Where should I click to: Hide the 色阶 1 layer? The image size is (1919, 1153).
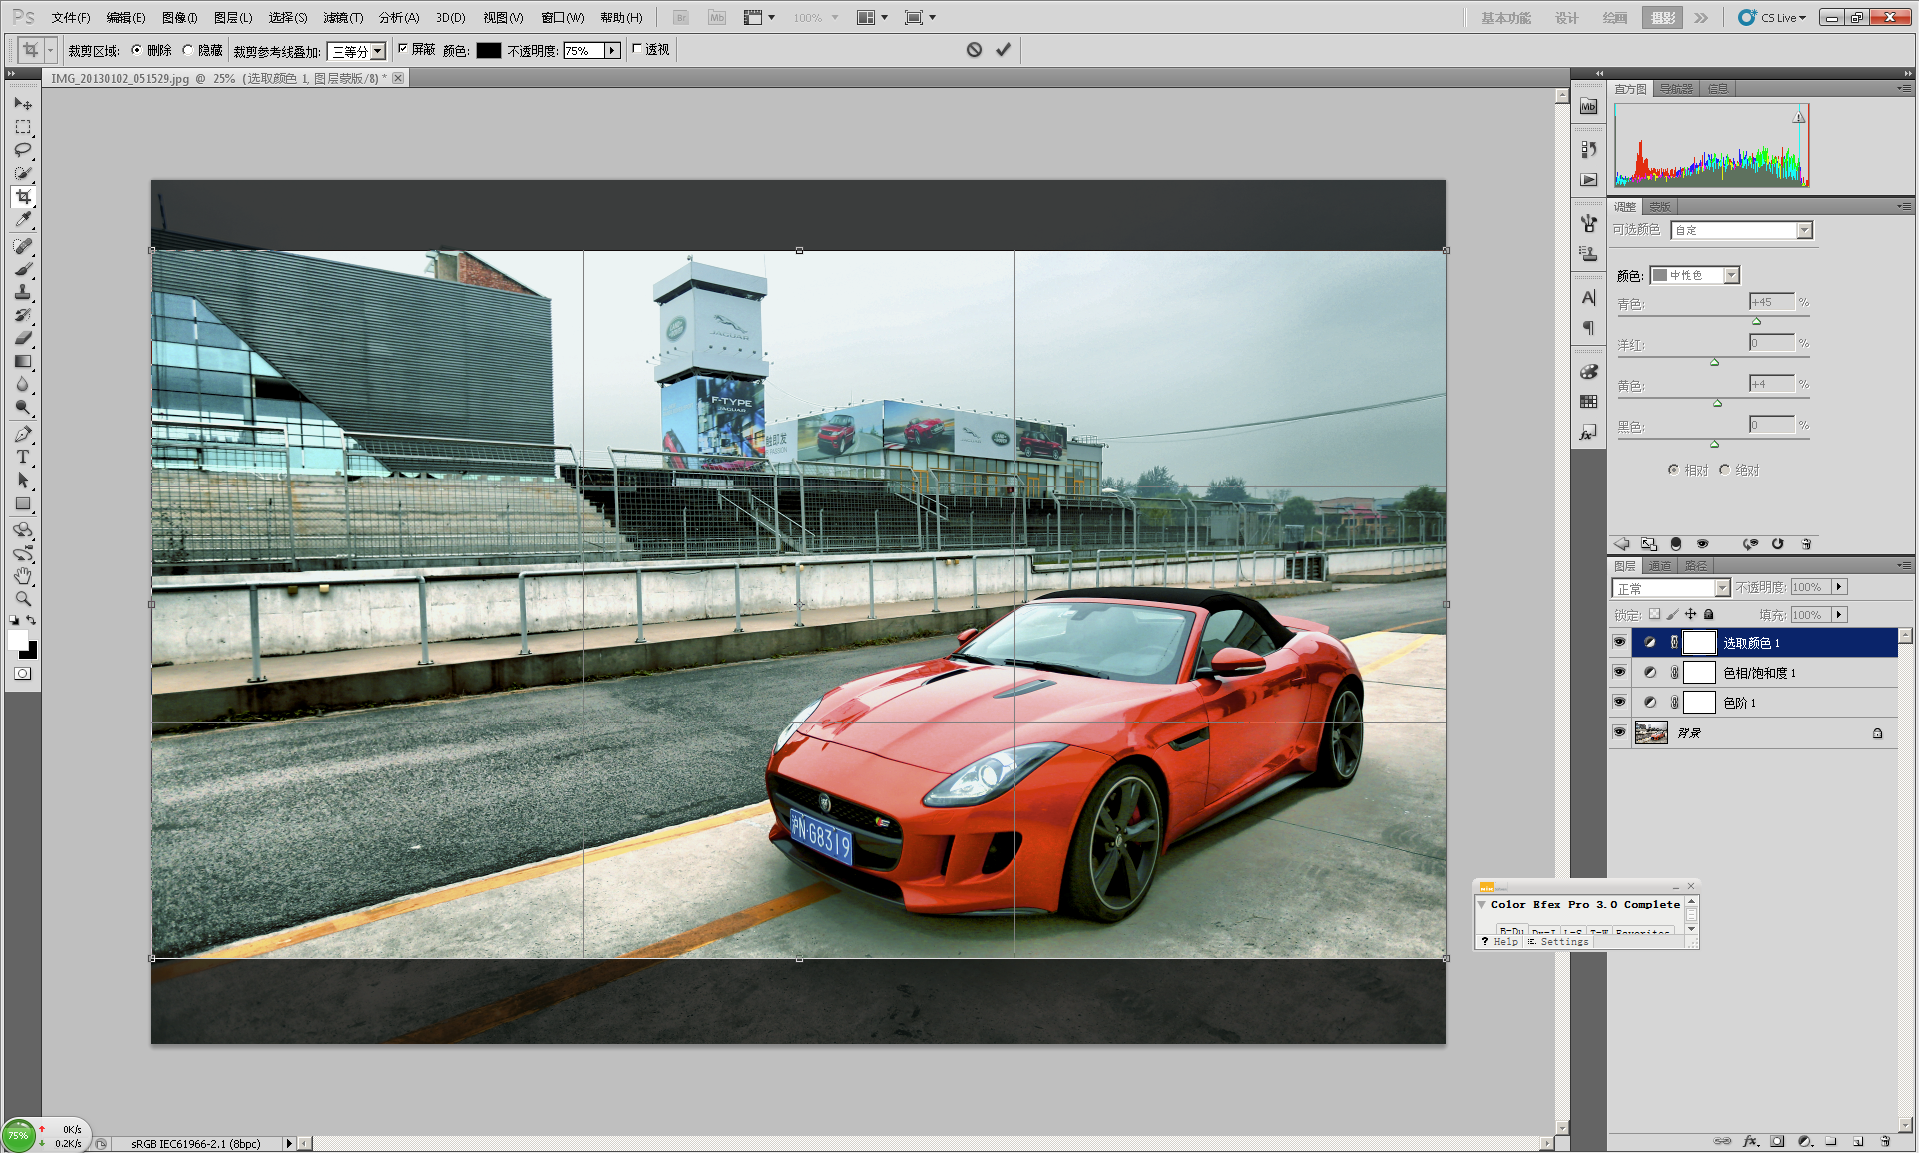pos(1619,703)
